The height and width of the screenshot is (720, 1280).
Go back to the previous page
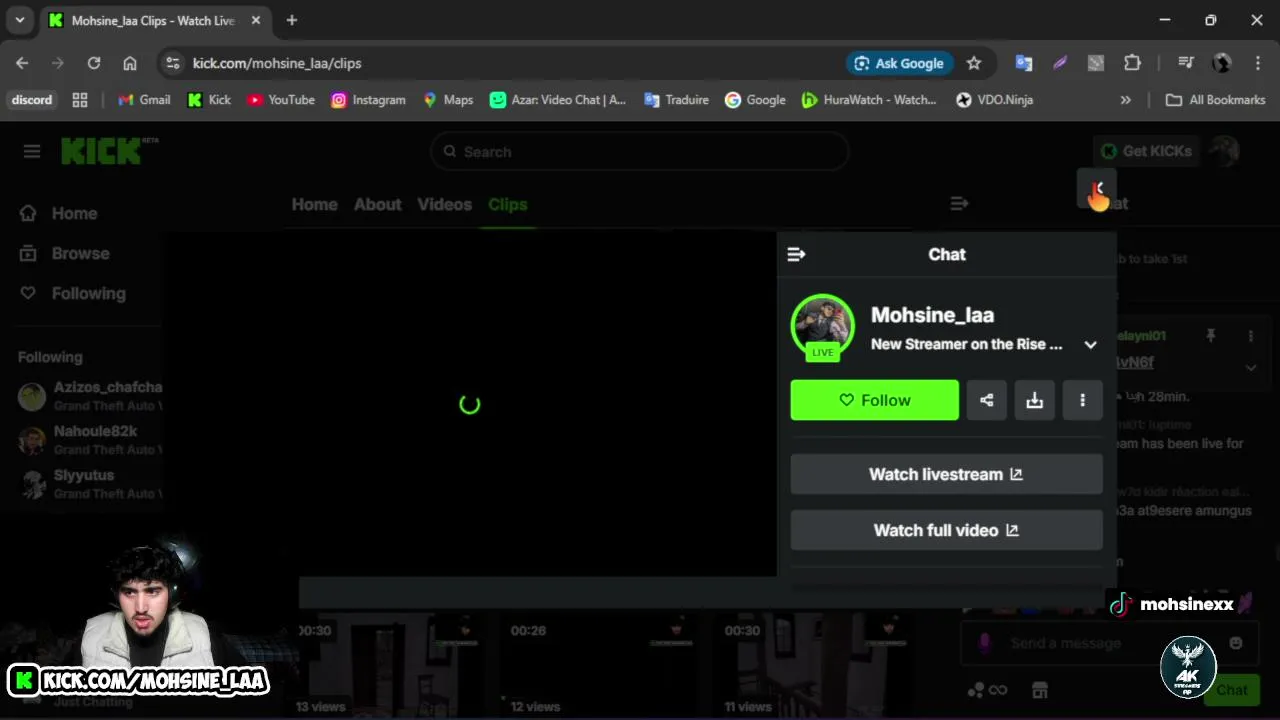(x=22, y=63)
